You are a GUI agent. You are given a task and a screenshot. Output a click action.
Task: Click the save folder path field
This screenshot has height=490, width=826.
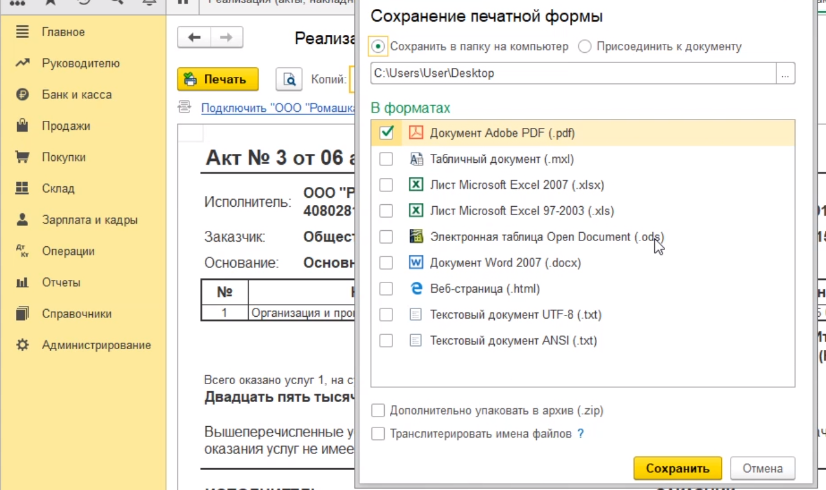[572, 74]
